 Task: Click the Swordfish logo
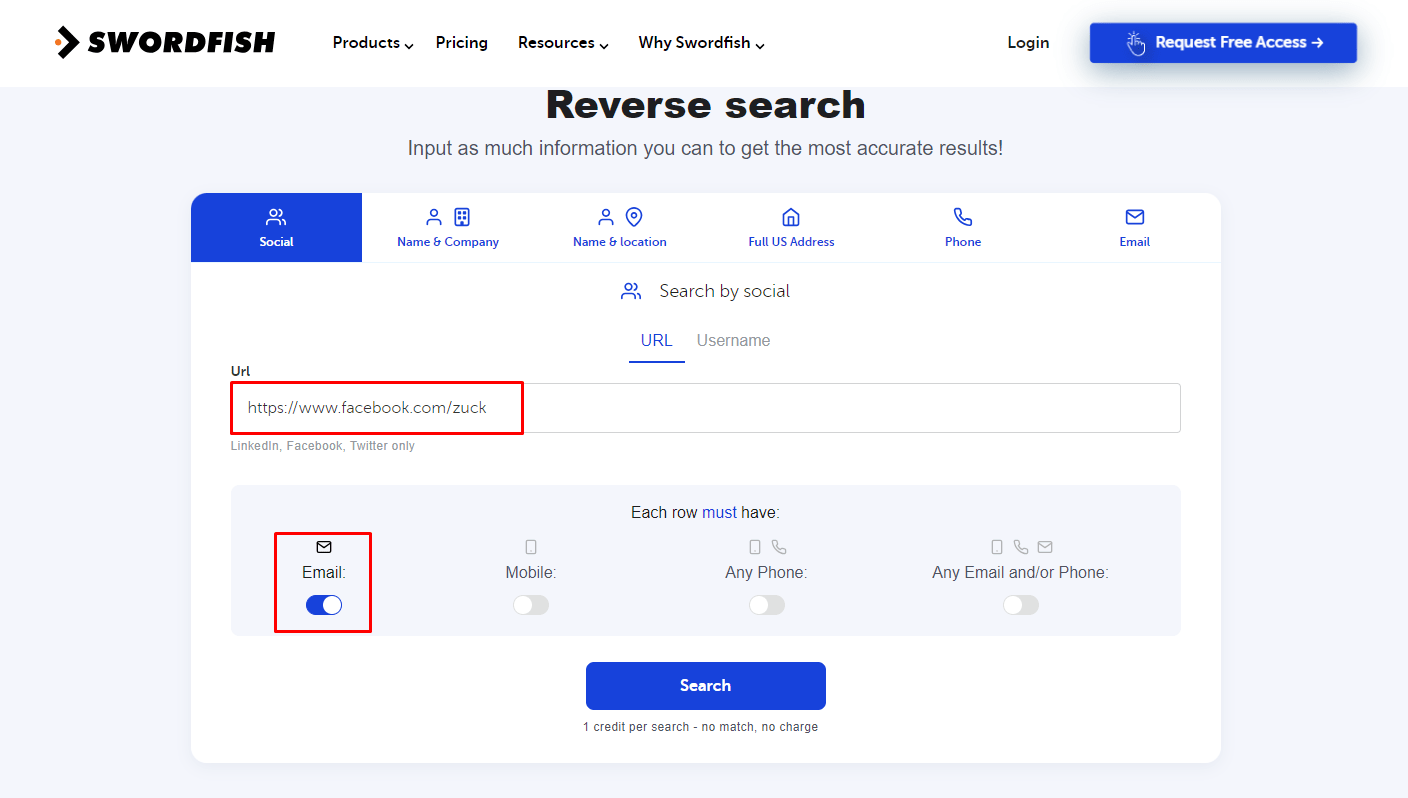click(165, 42)
